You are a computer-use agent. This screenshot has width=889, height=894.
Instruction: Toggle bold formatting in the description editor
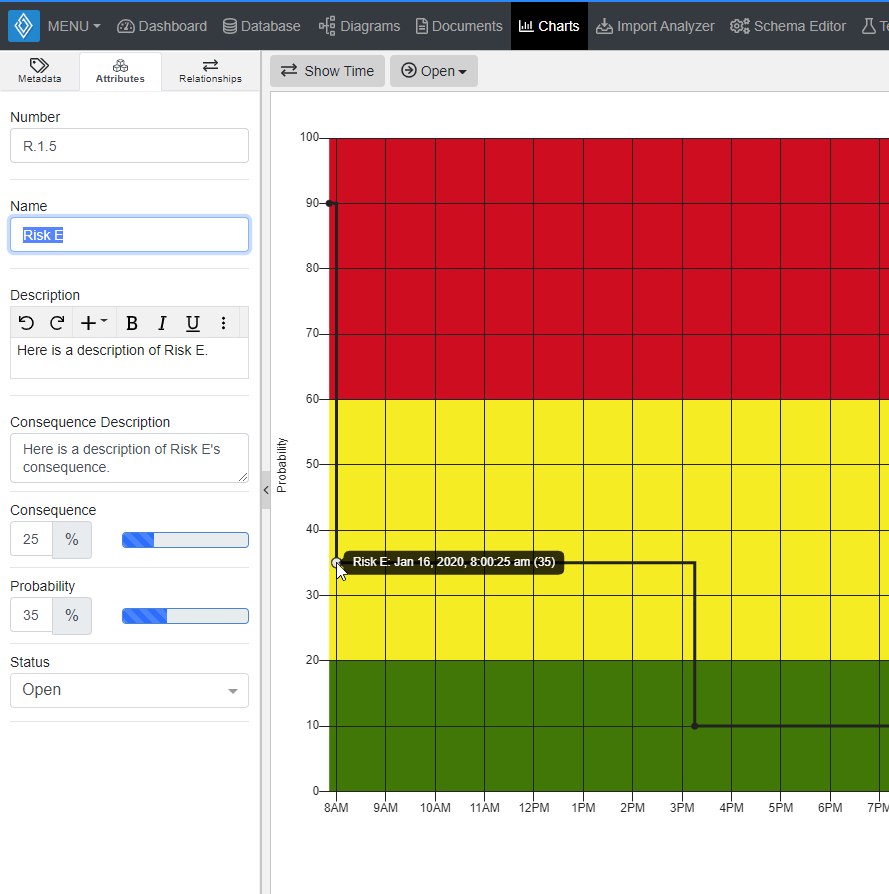[131, 323]
